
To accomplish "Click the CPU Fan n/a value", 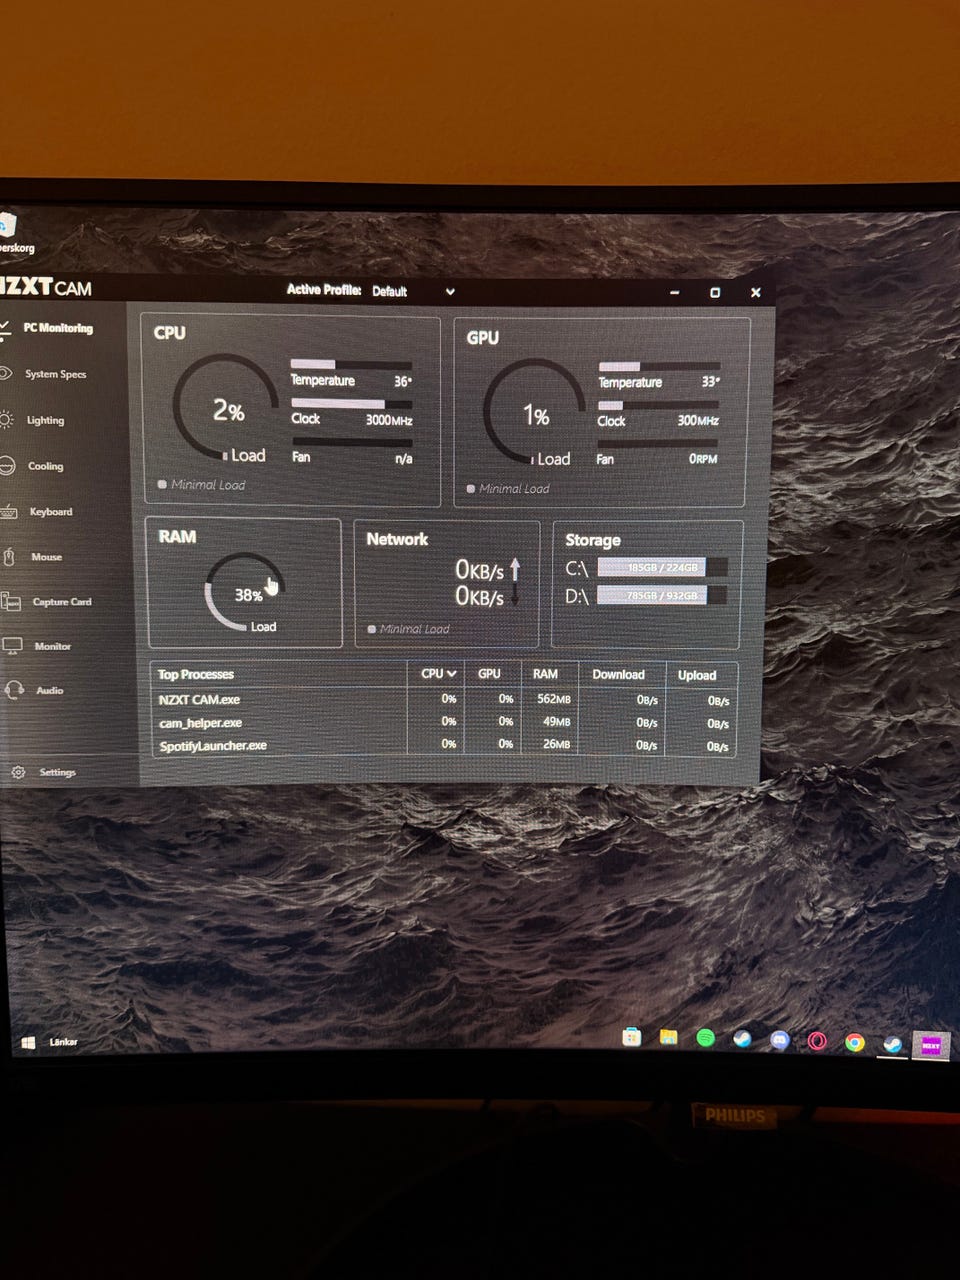I will point(404,458).
